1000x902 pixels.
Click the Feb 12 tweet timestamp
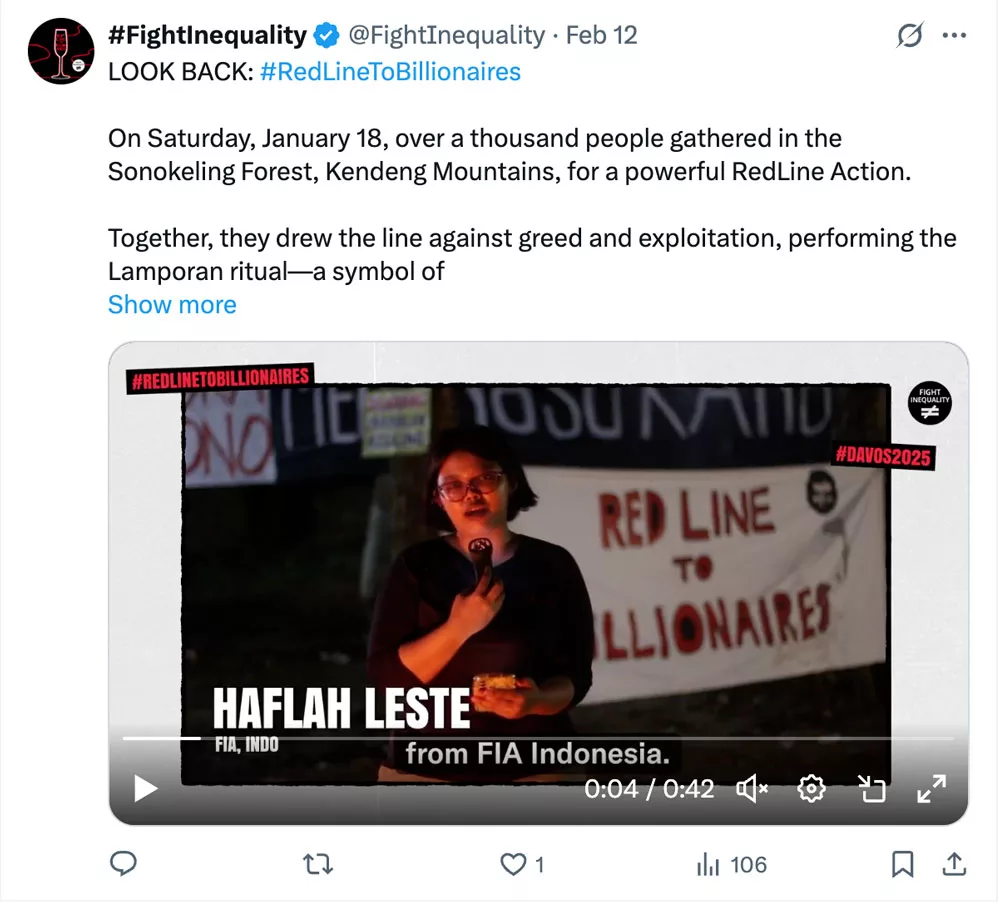click(601, 35)
